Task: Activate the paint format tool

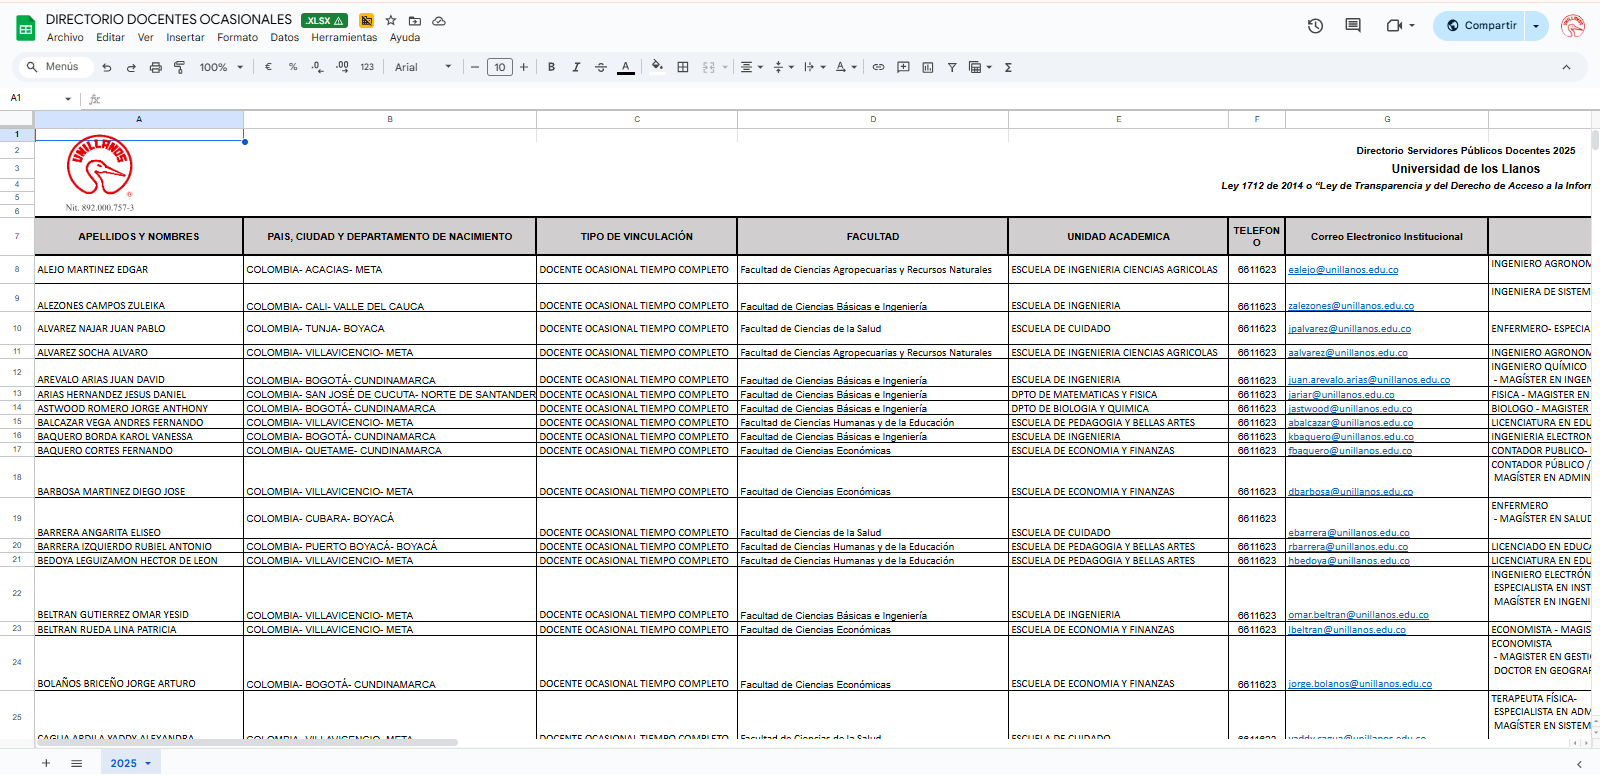Action: (x=179, y=68)
